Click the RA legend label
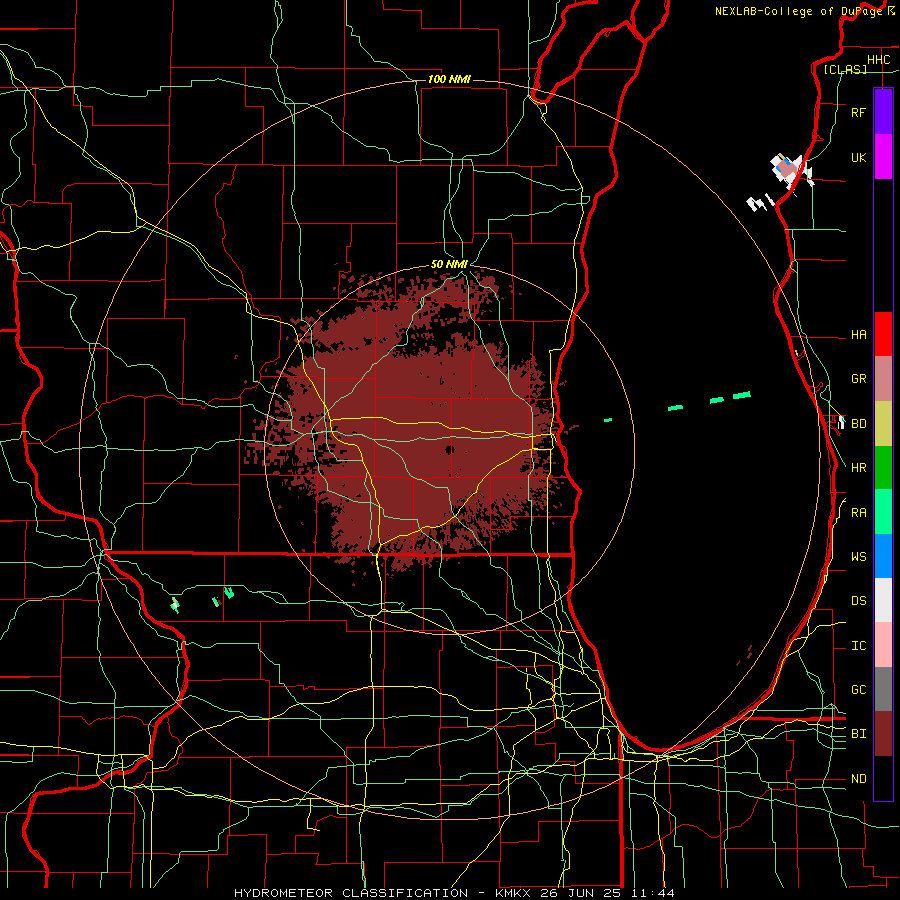This screenshot has height=900, width=900. 858,513
